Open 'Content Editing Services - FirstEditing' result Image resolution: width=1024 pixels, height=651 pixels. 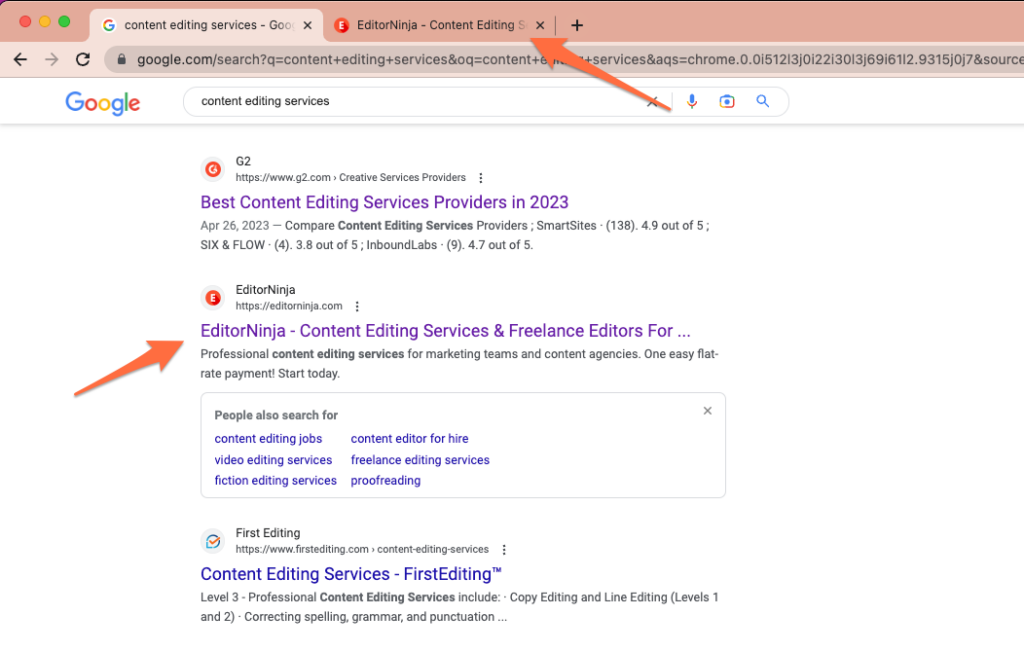351,574
